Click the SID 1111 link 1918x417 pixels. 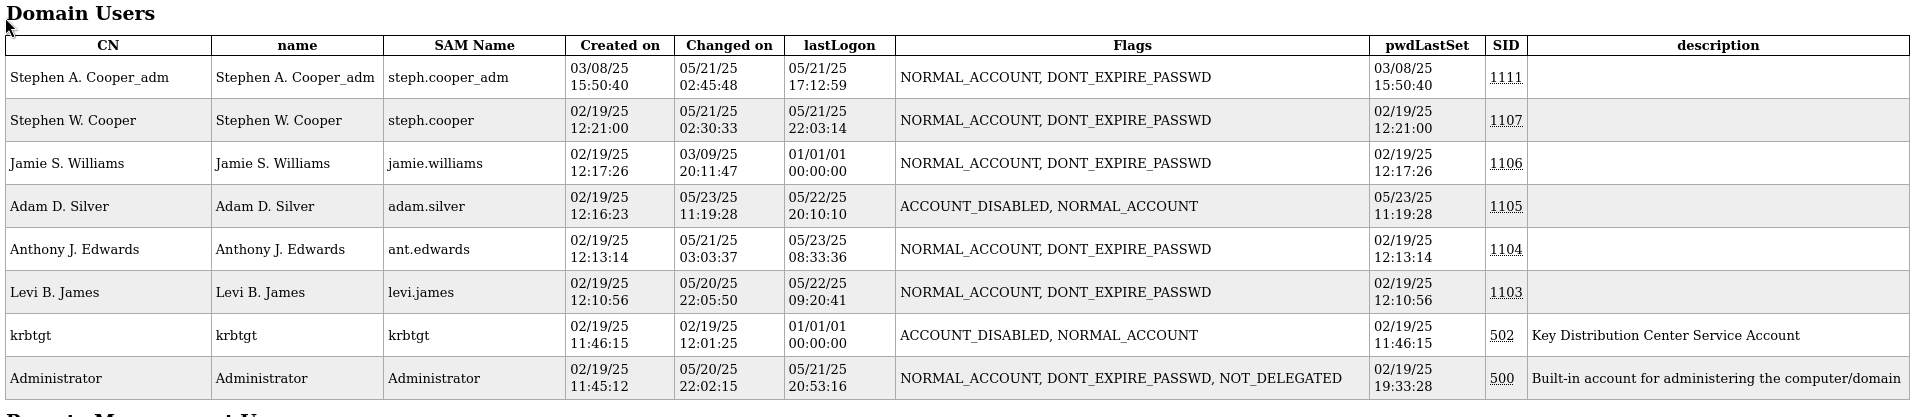pos(1505,78)
